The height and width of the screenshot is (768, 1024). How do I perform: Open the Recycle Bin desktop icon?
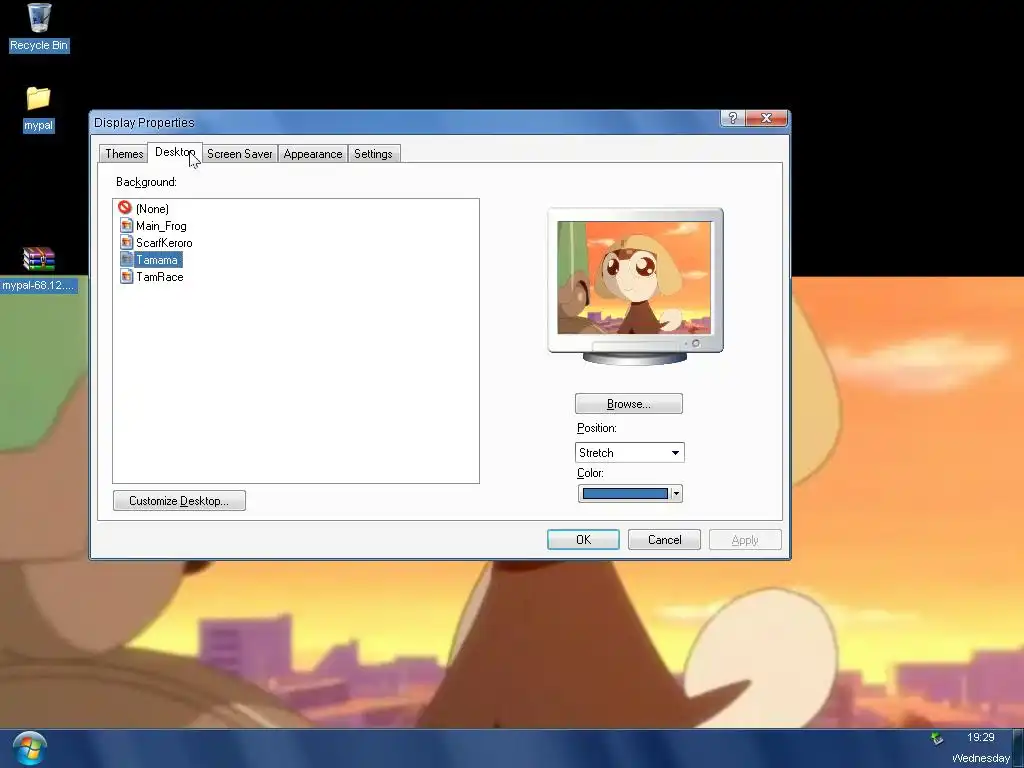(39, 27)
